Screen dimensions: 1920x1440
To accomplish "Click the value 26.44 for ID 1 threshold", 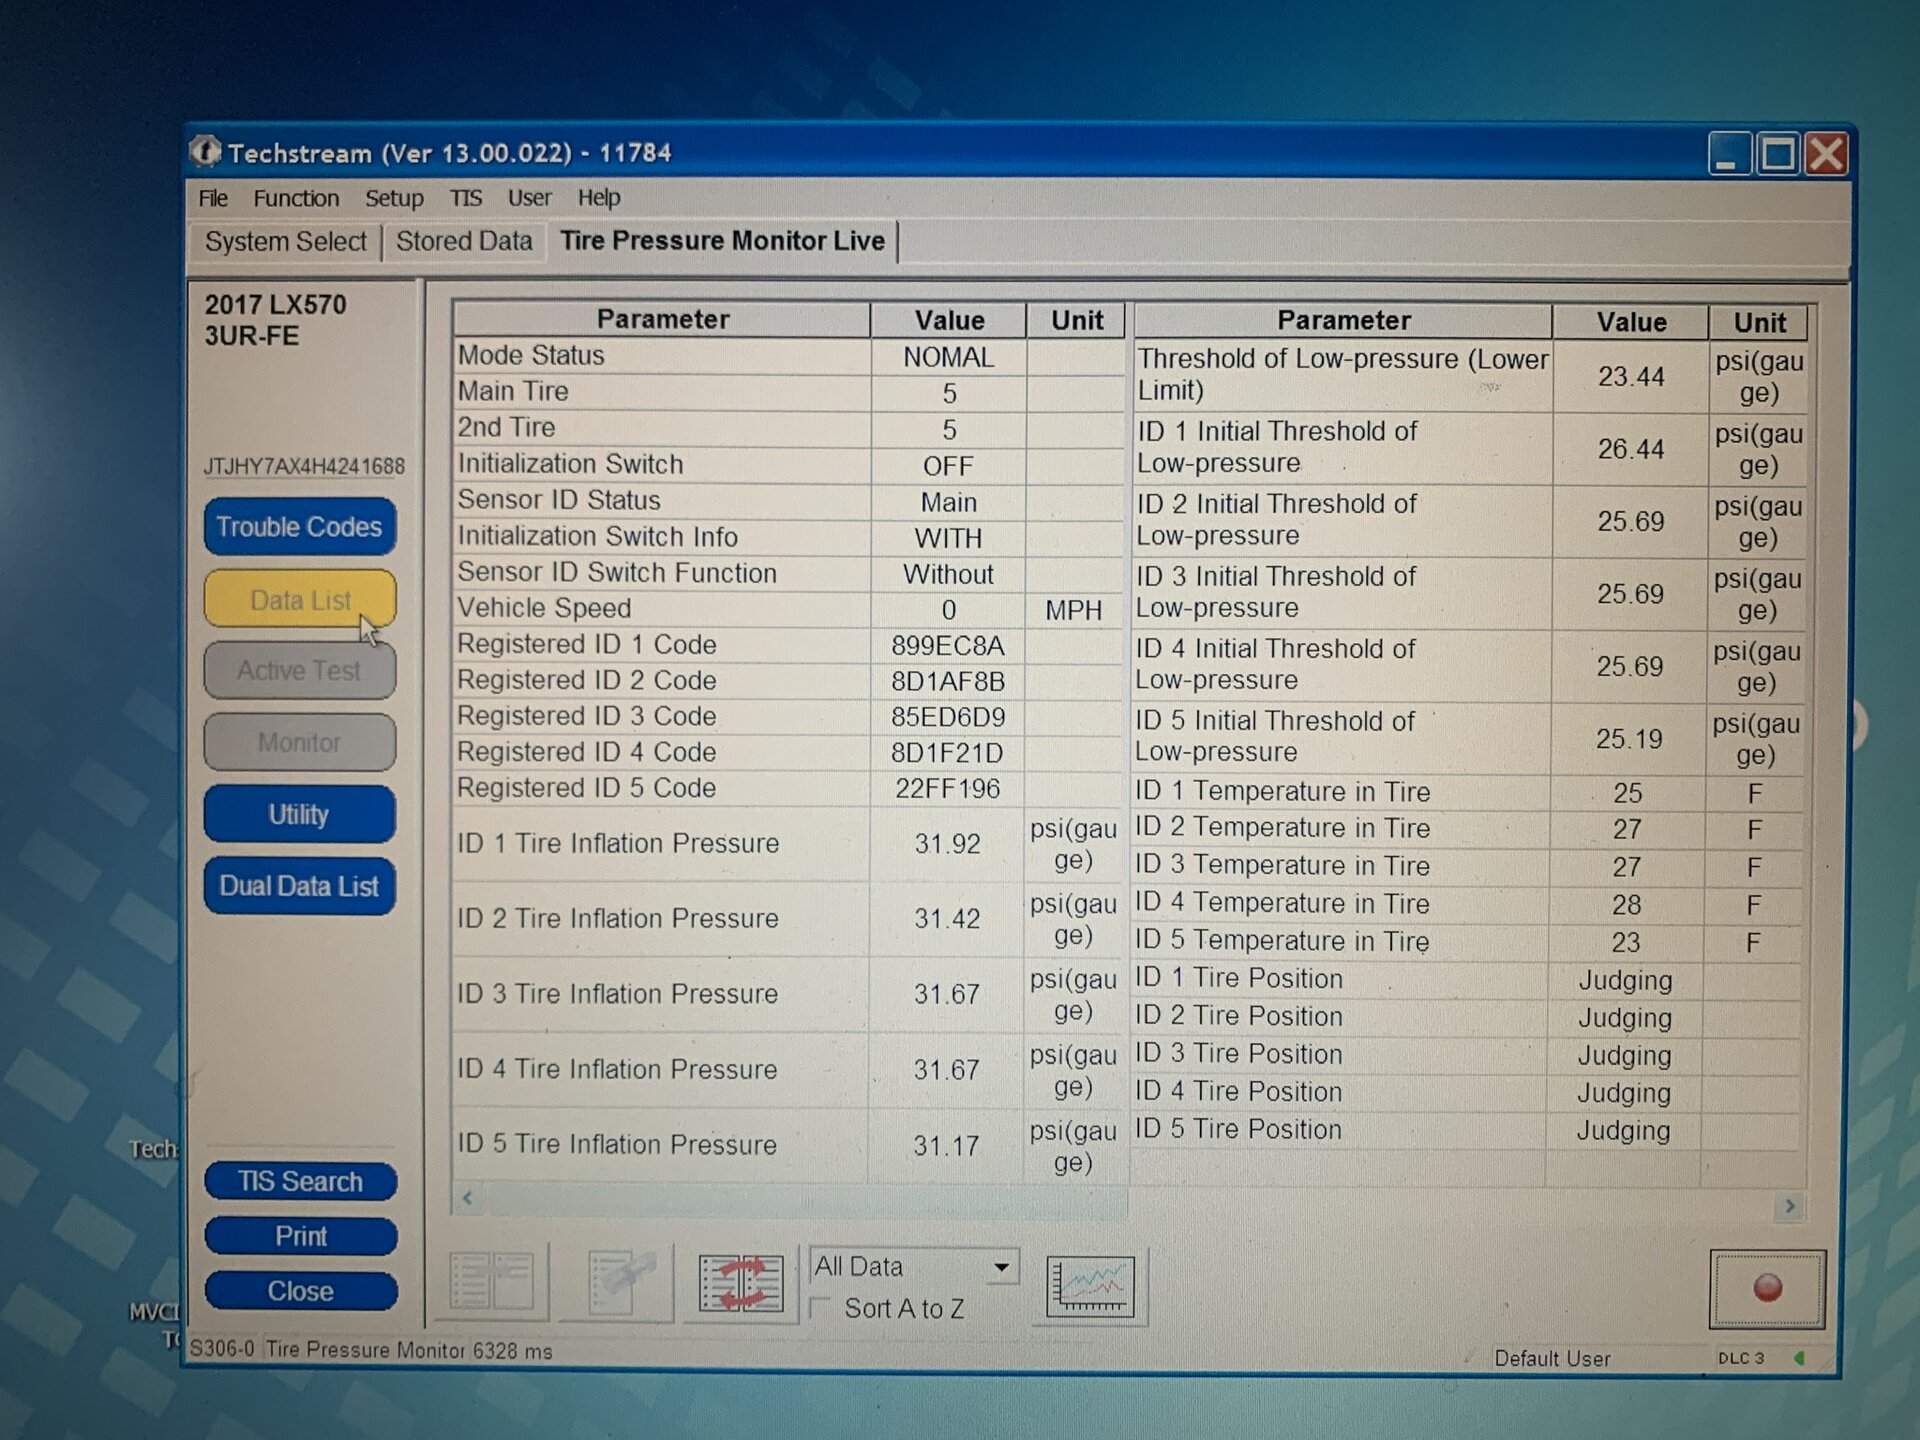I will 1631,449.
